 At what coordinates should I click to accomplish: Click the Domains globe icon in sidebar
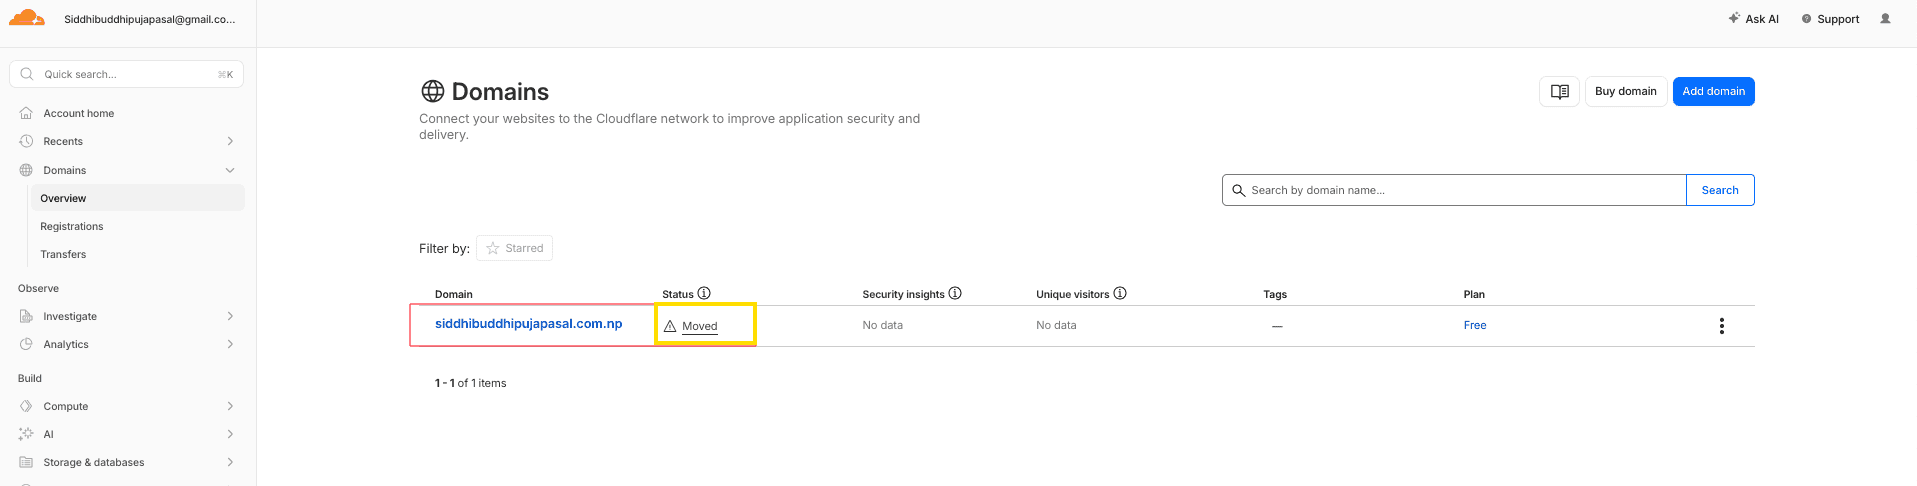point(26,170)
